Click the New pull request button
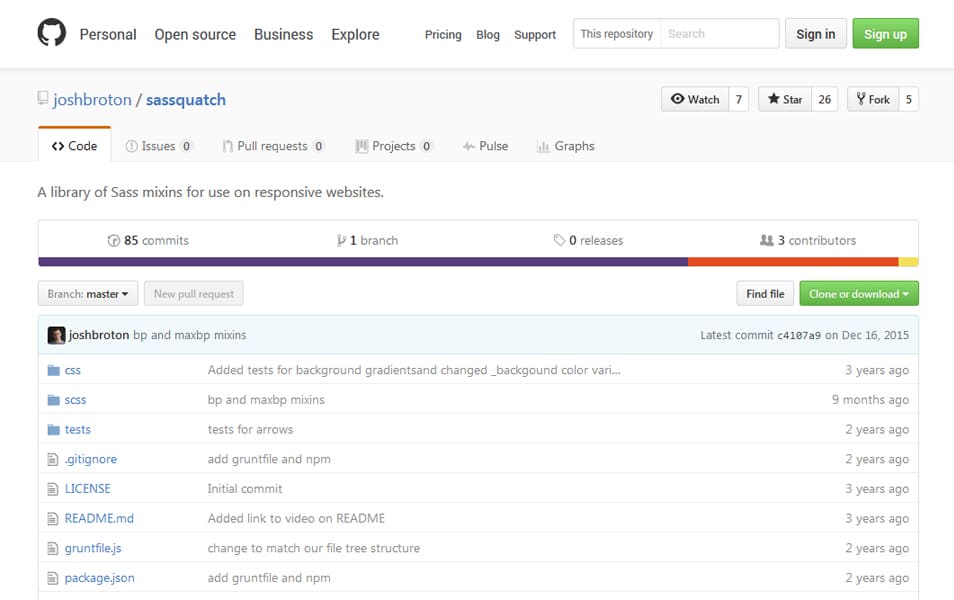This screenshot has height=600, width=954. pos(193,294)
